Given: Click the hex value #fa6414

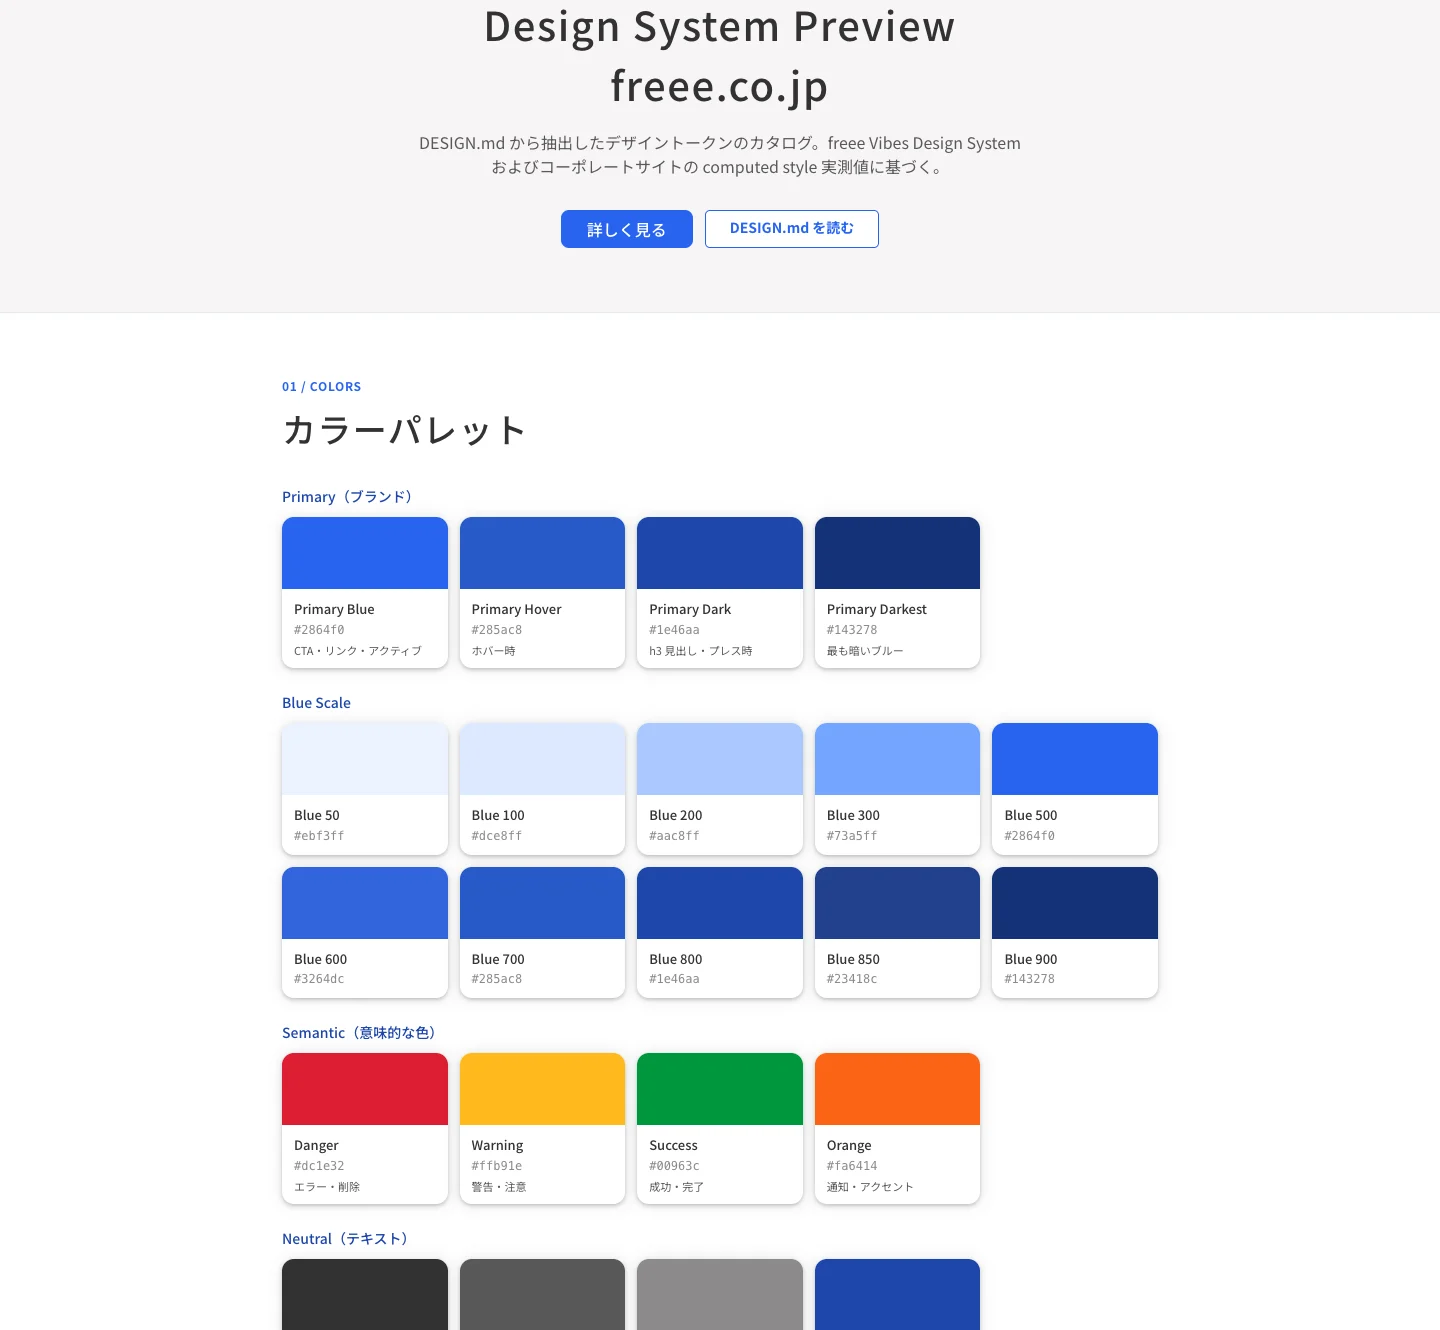Looking at the screenshot, I should [852, 1166].
